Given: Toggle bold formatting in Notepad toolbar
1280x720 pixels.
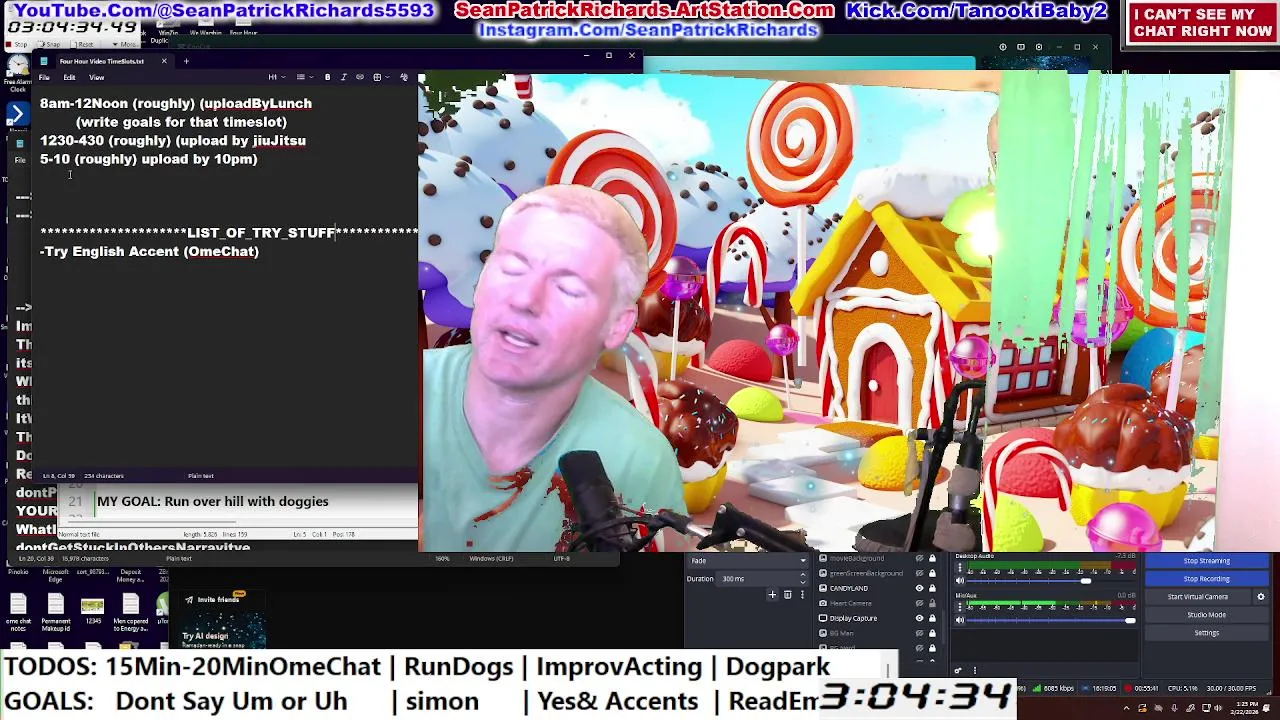Looking at the screenshot, I should [x=327, y=77].
